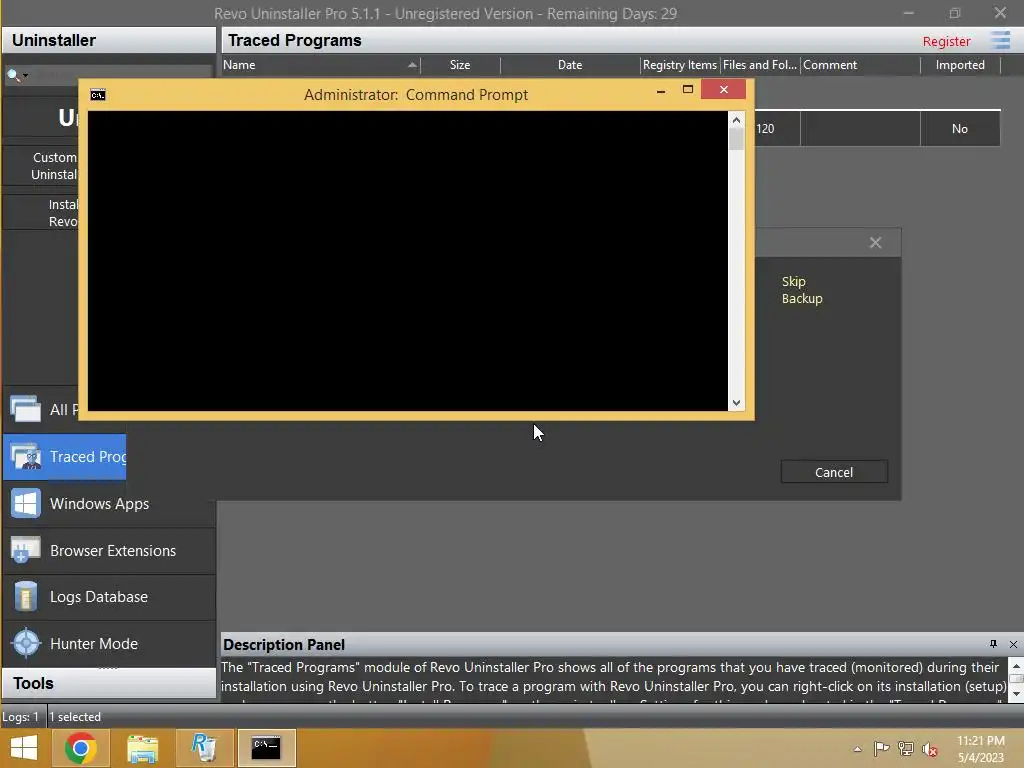Show hidden tray icons arrow
This screenshot has height=768, width=1024.
(x=857, y=749)
